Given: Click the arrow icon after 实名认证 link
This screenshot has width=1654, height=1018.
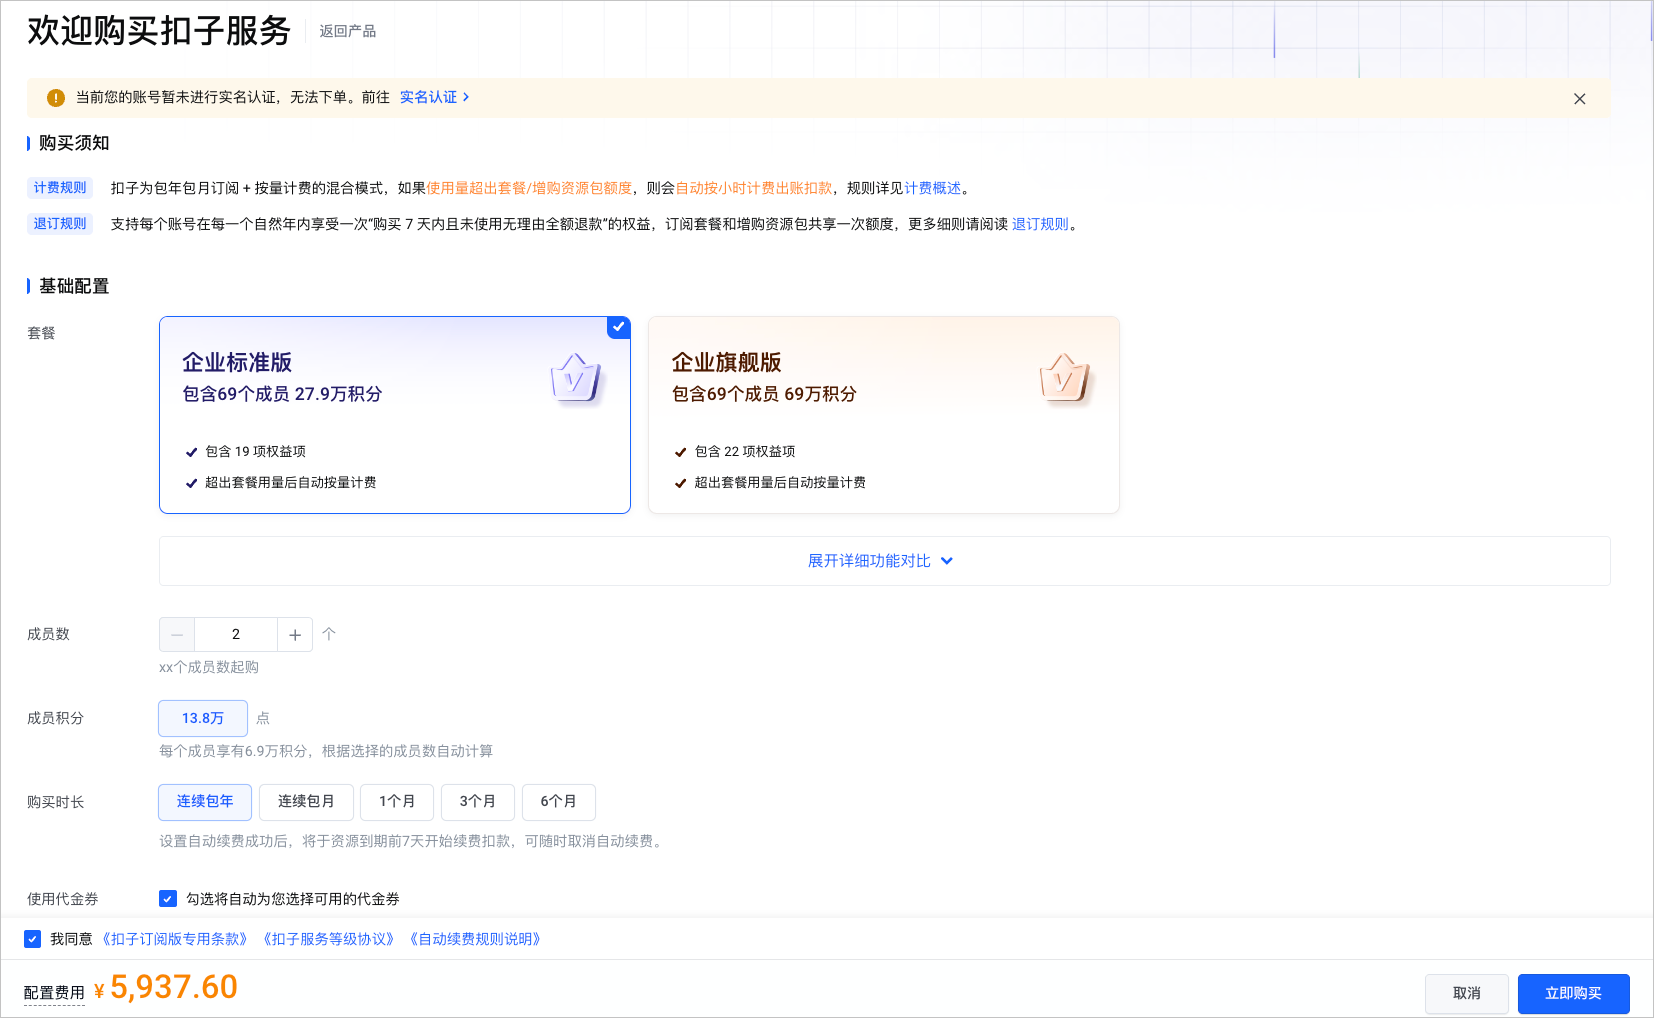Looking at the screenshot, I should pyautogui.click(x=467, y=97).
